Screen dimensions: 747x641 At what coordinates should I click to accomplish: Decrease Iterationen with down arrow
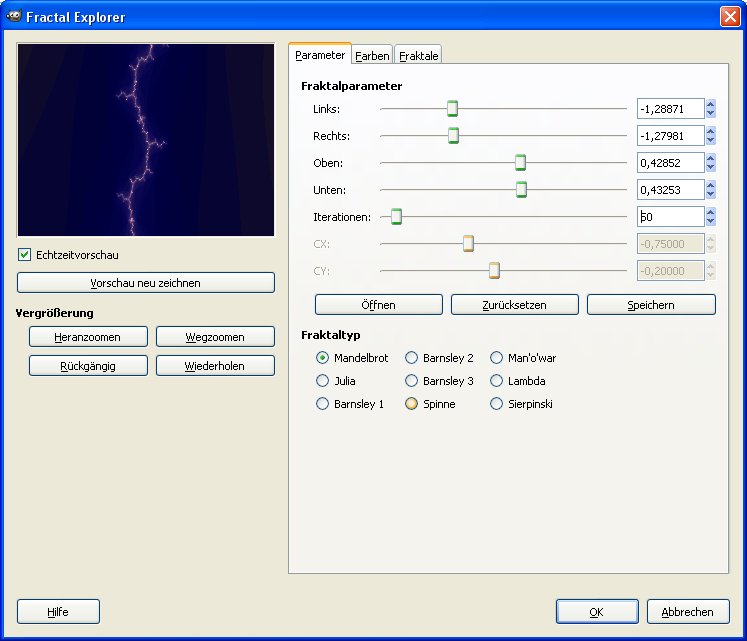[x=711, y=222]
